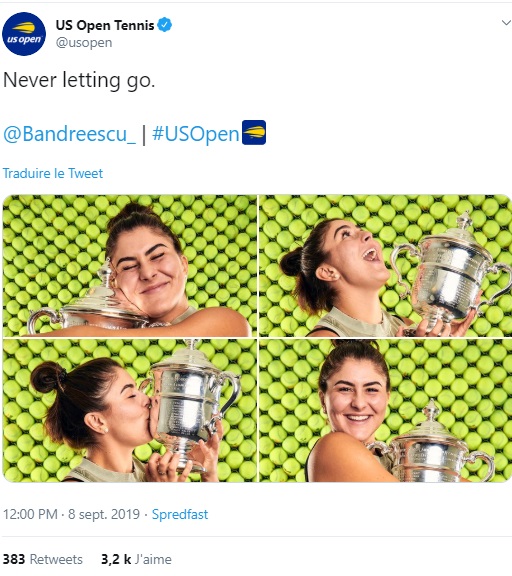Expand the tweet options chevron

point(506,23)
